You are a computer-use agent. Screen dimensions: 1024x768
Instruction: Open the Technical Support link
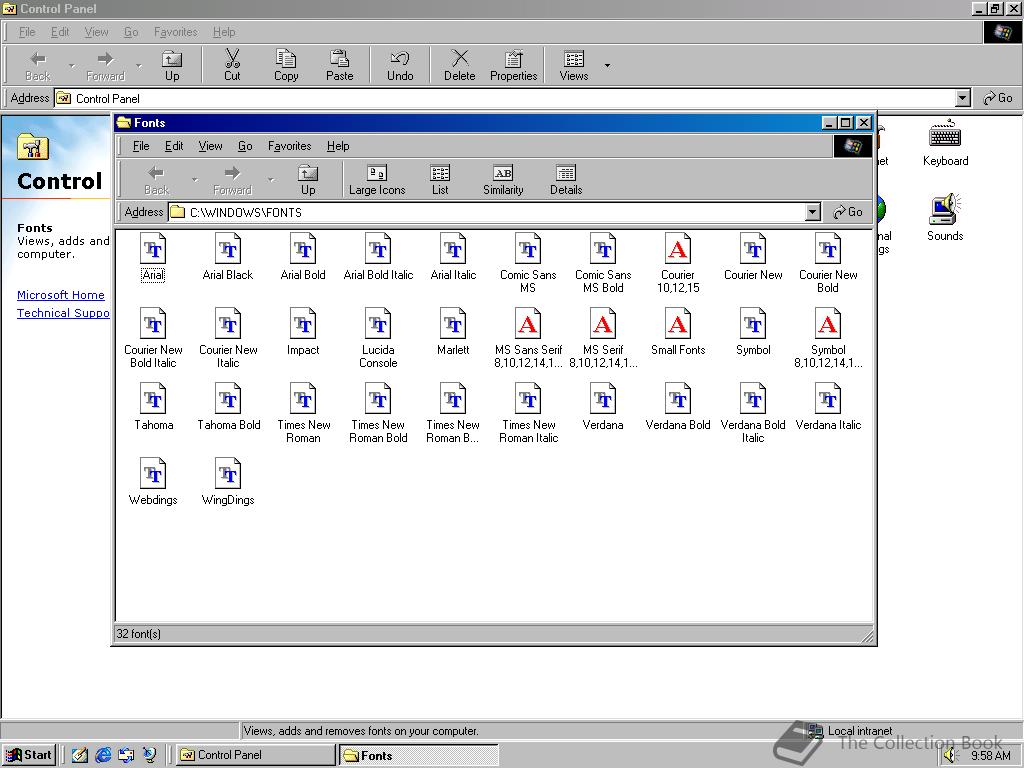(x=63, y=313)
